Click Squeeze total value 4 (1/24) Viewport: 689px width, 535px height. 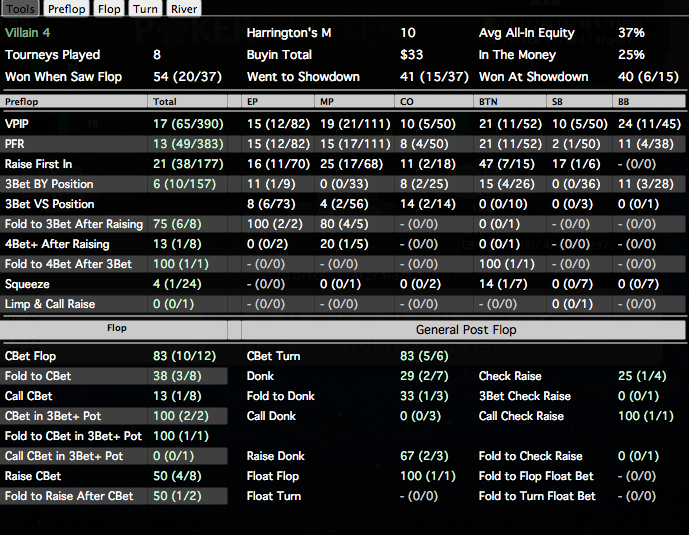click(x=177, y=284)
